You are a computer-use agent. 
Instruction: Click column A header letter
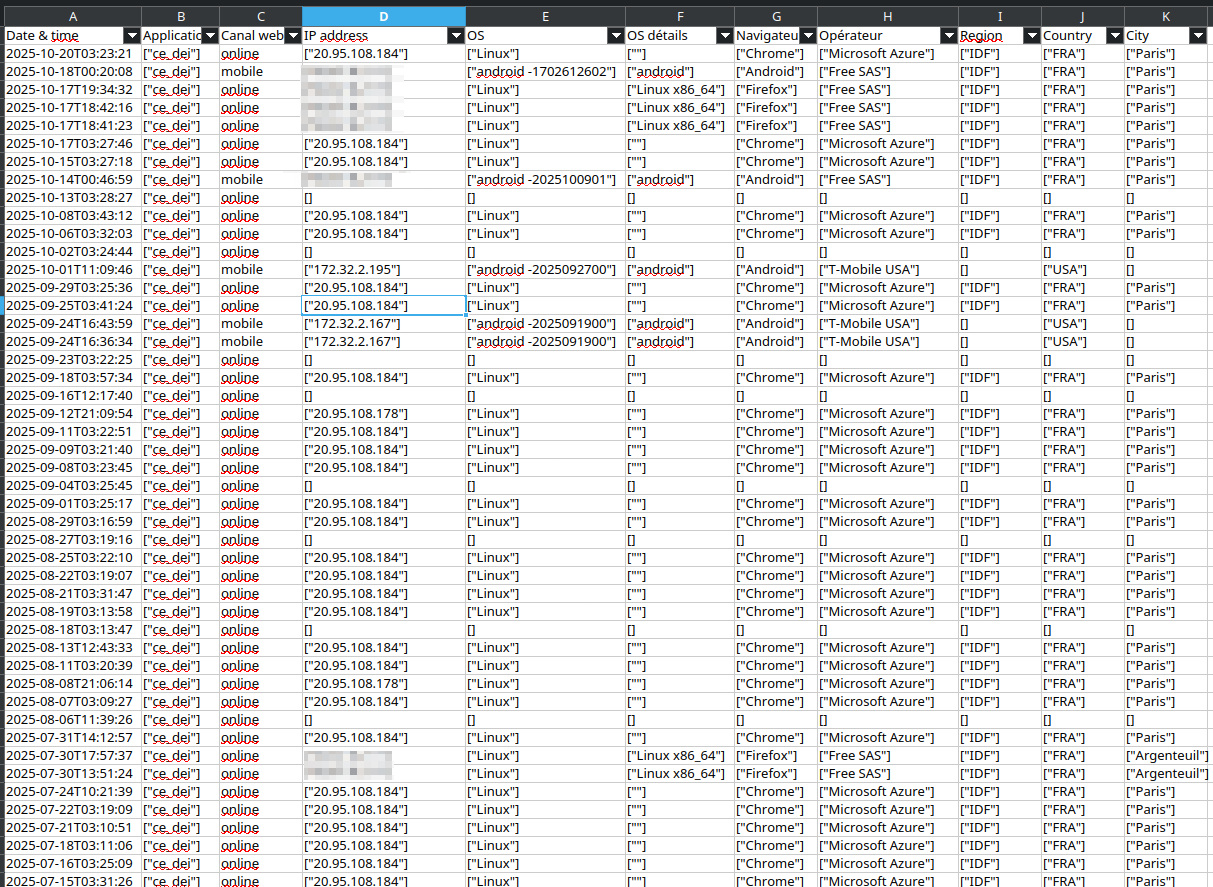point(72,17)
